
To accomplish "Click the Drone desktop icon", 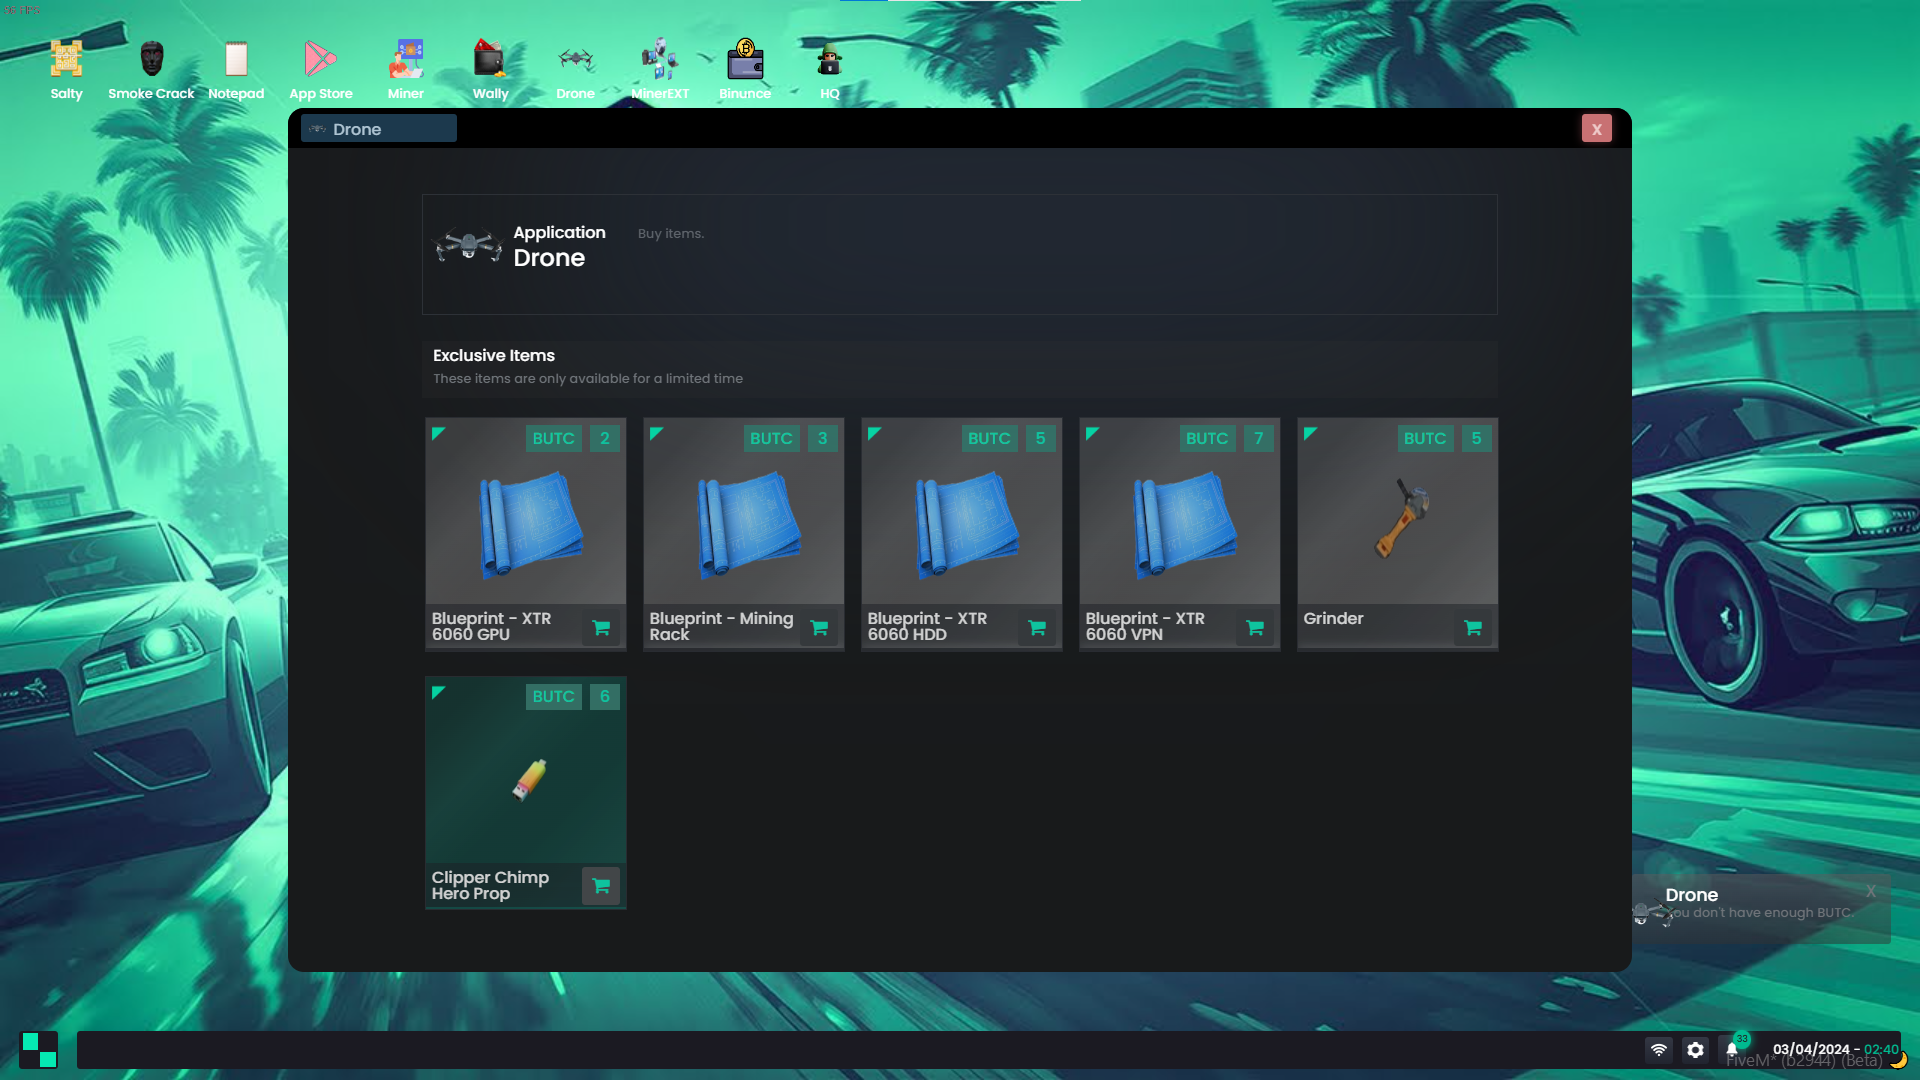I will (x=575, y=70).
